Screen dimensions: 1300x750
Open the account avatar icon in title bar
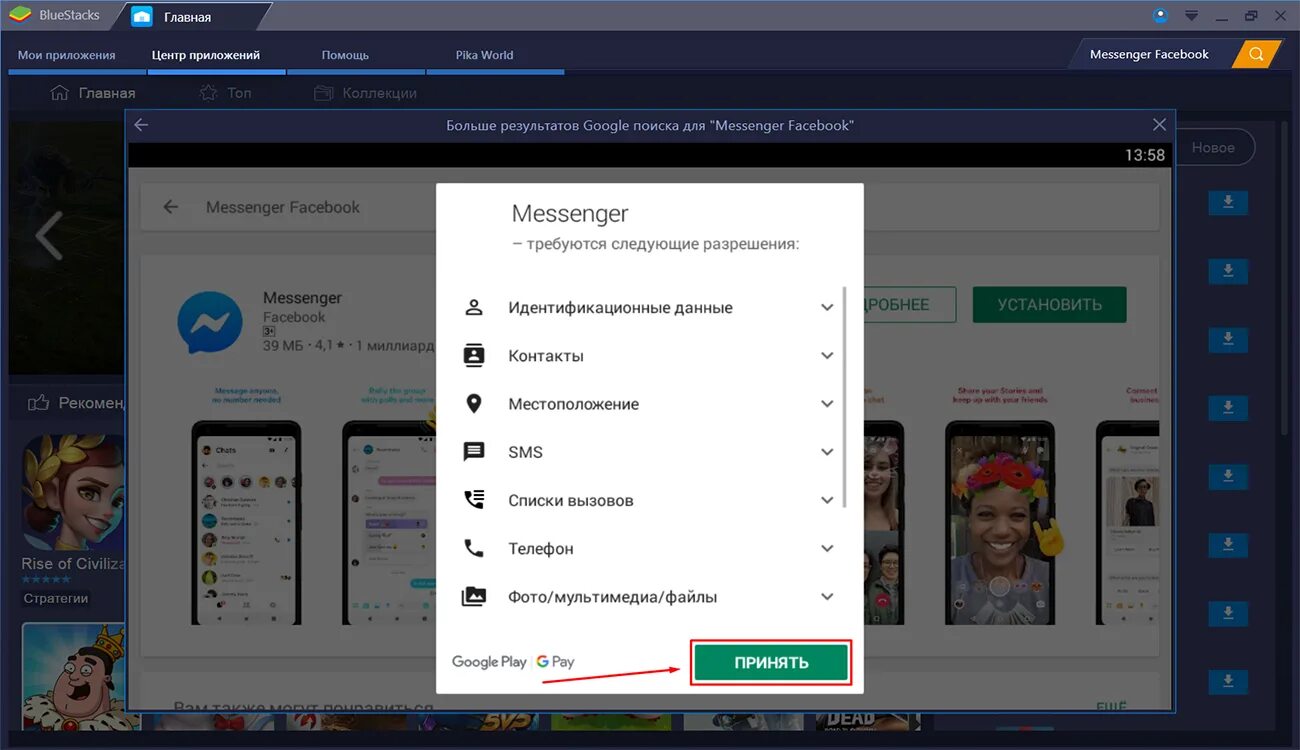point(1160,16)
